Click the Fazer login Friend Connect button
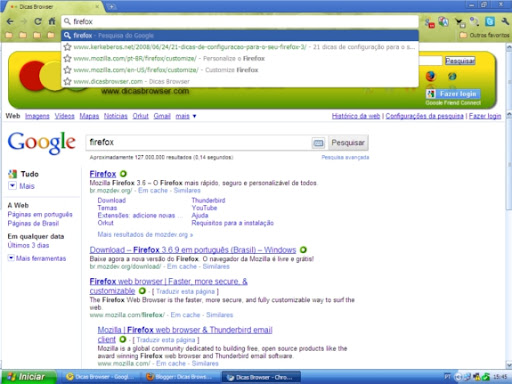 453,94
